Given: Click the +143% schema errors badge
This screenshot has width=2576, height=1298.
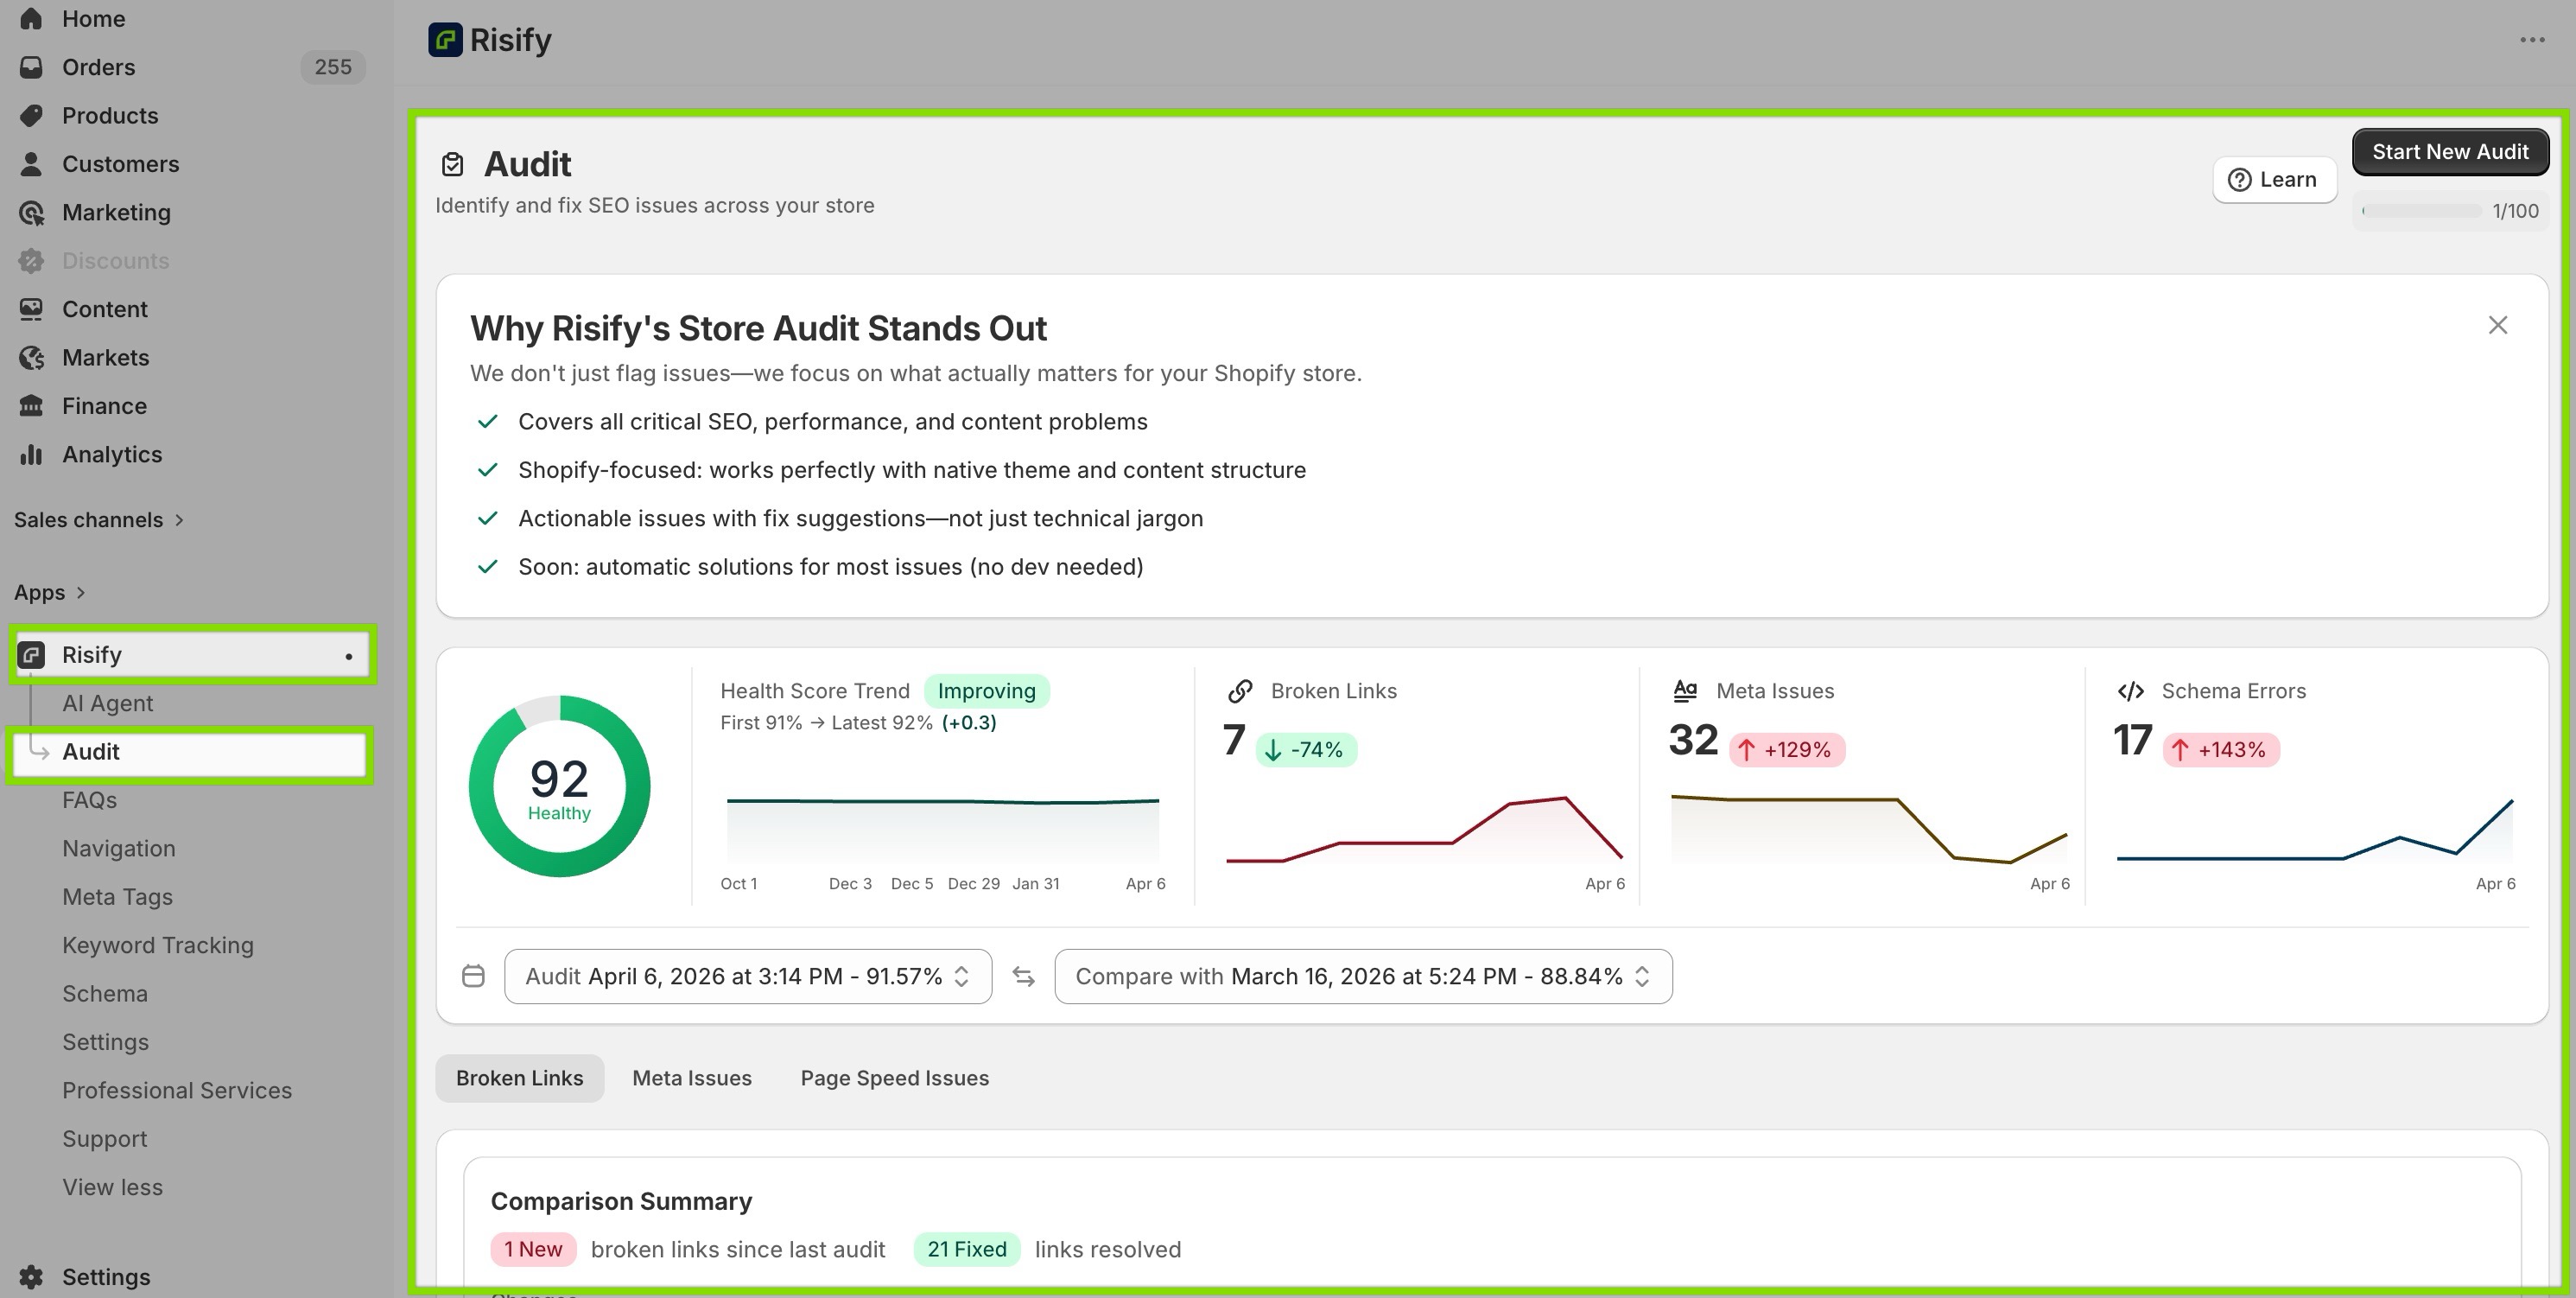Looking at the screenshot, I should click(x=2221, y=750).
